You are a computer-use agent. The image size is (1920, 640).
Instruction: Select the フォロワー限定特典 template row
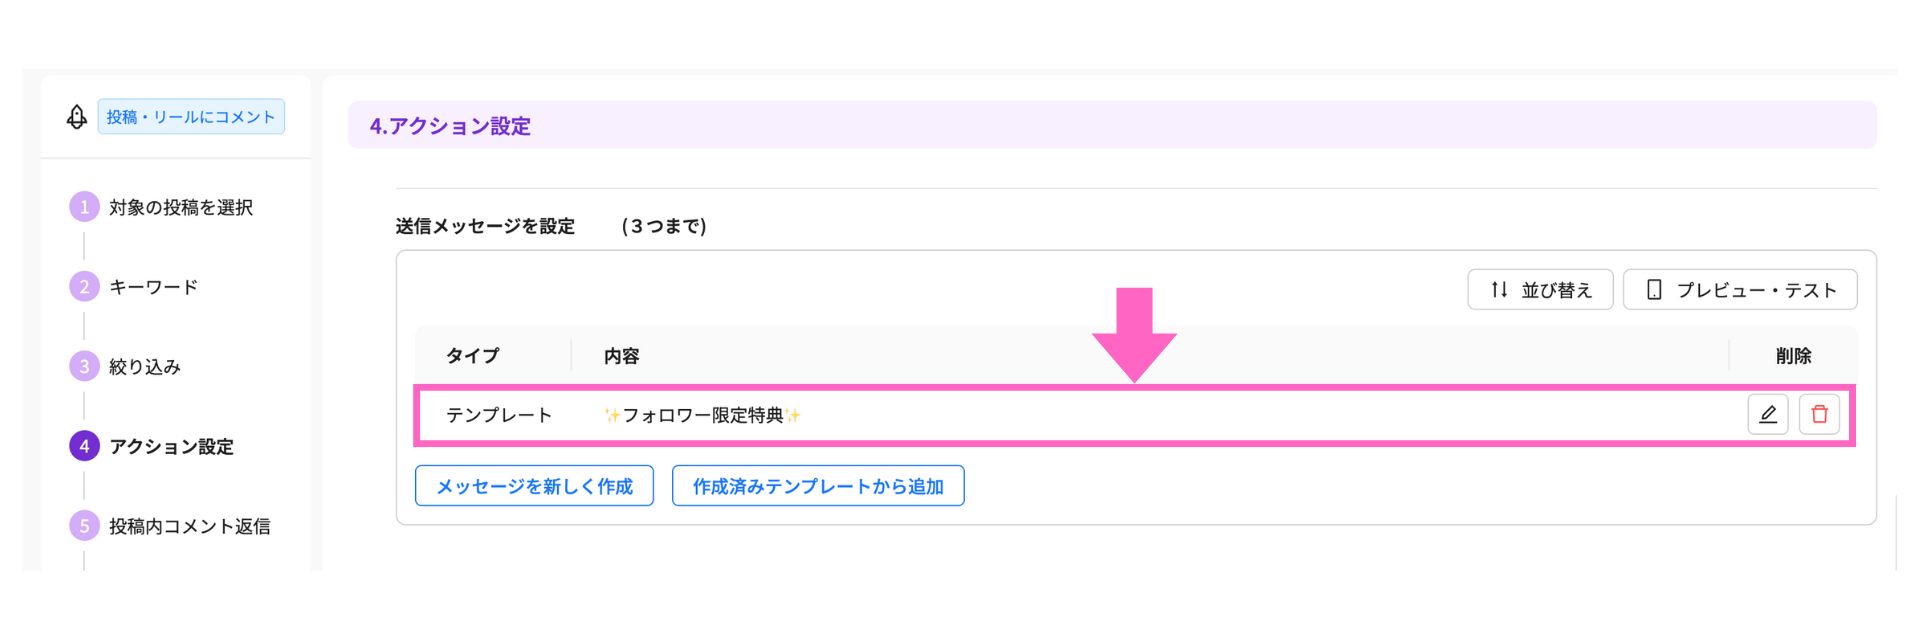1135,415
